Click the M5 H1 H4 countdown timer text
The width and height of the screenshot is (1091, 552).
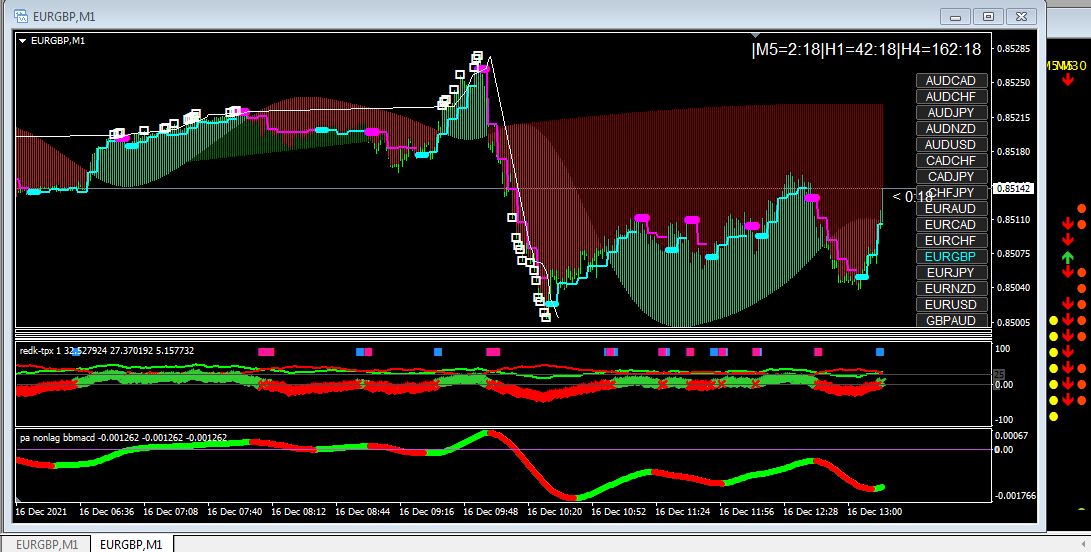tap(866, 49)
